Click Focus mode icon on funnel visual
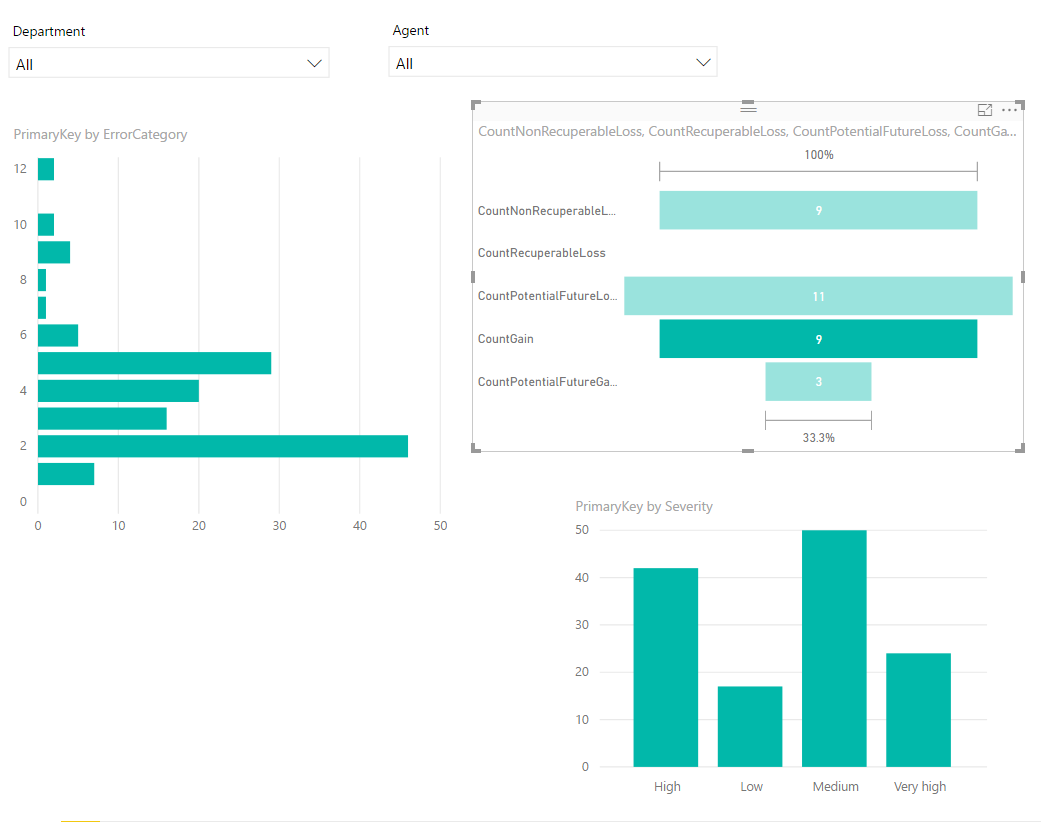The height and width of the screenshot is (822, 1041). click(x=985, y=110)
